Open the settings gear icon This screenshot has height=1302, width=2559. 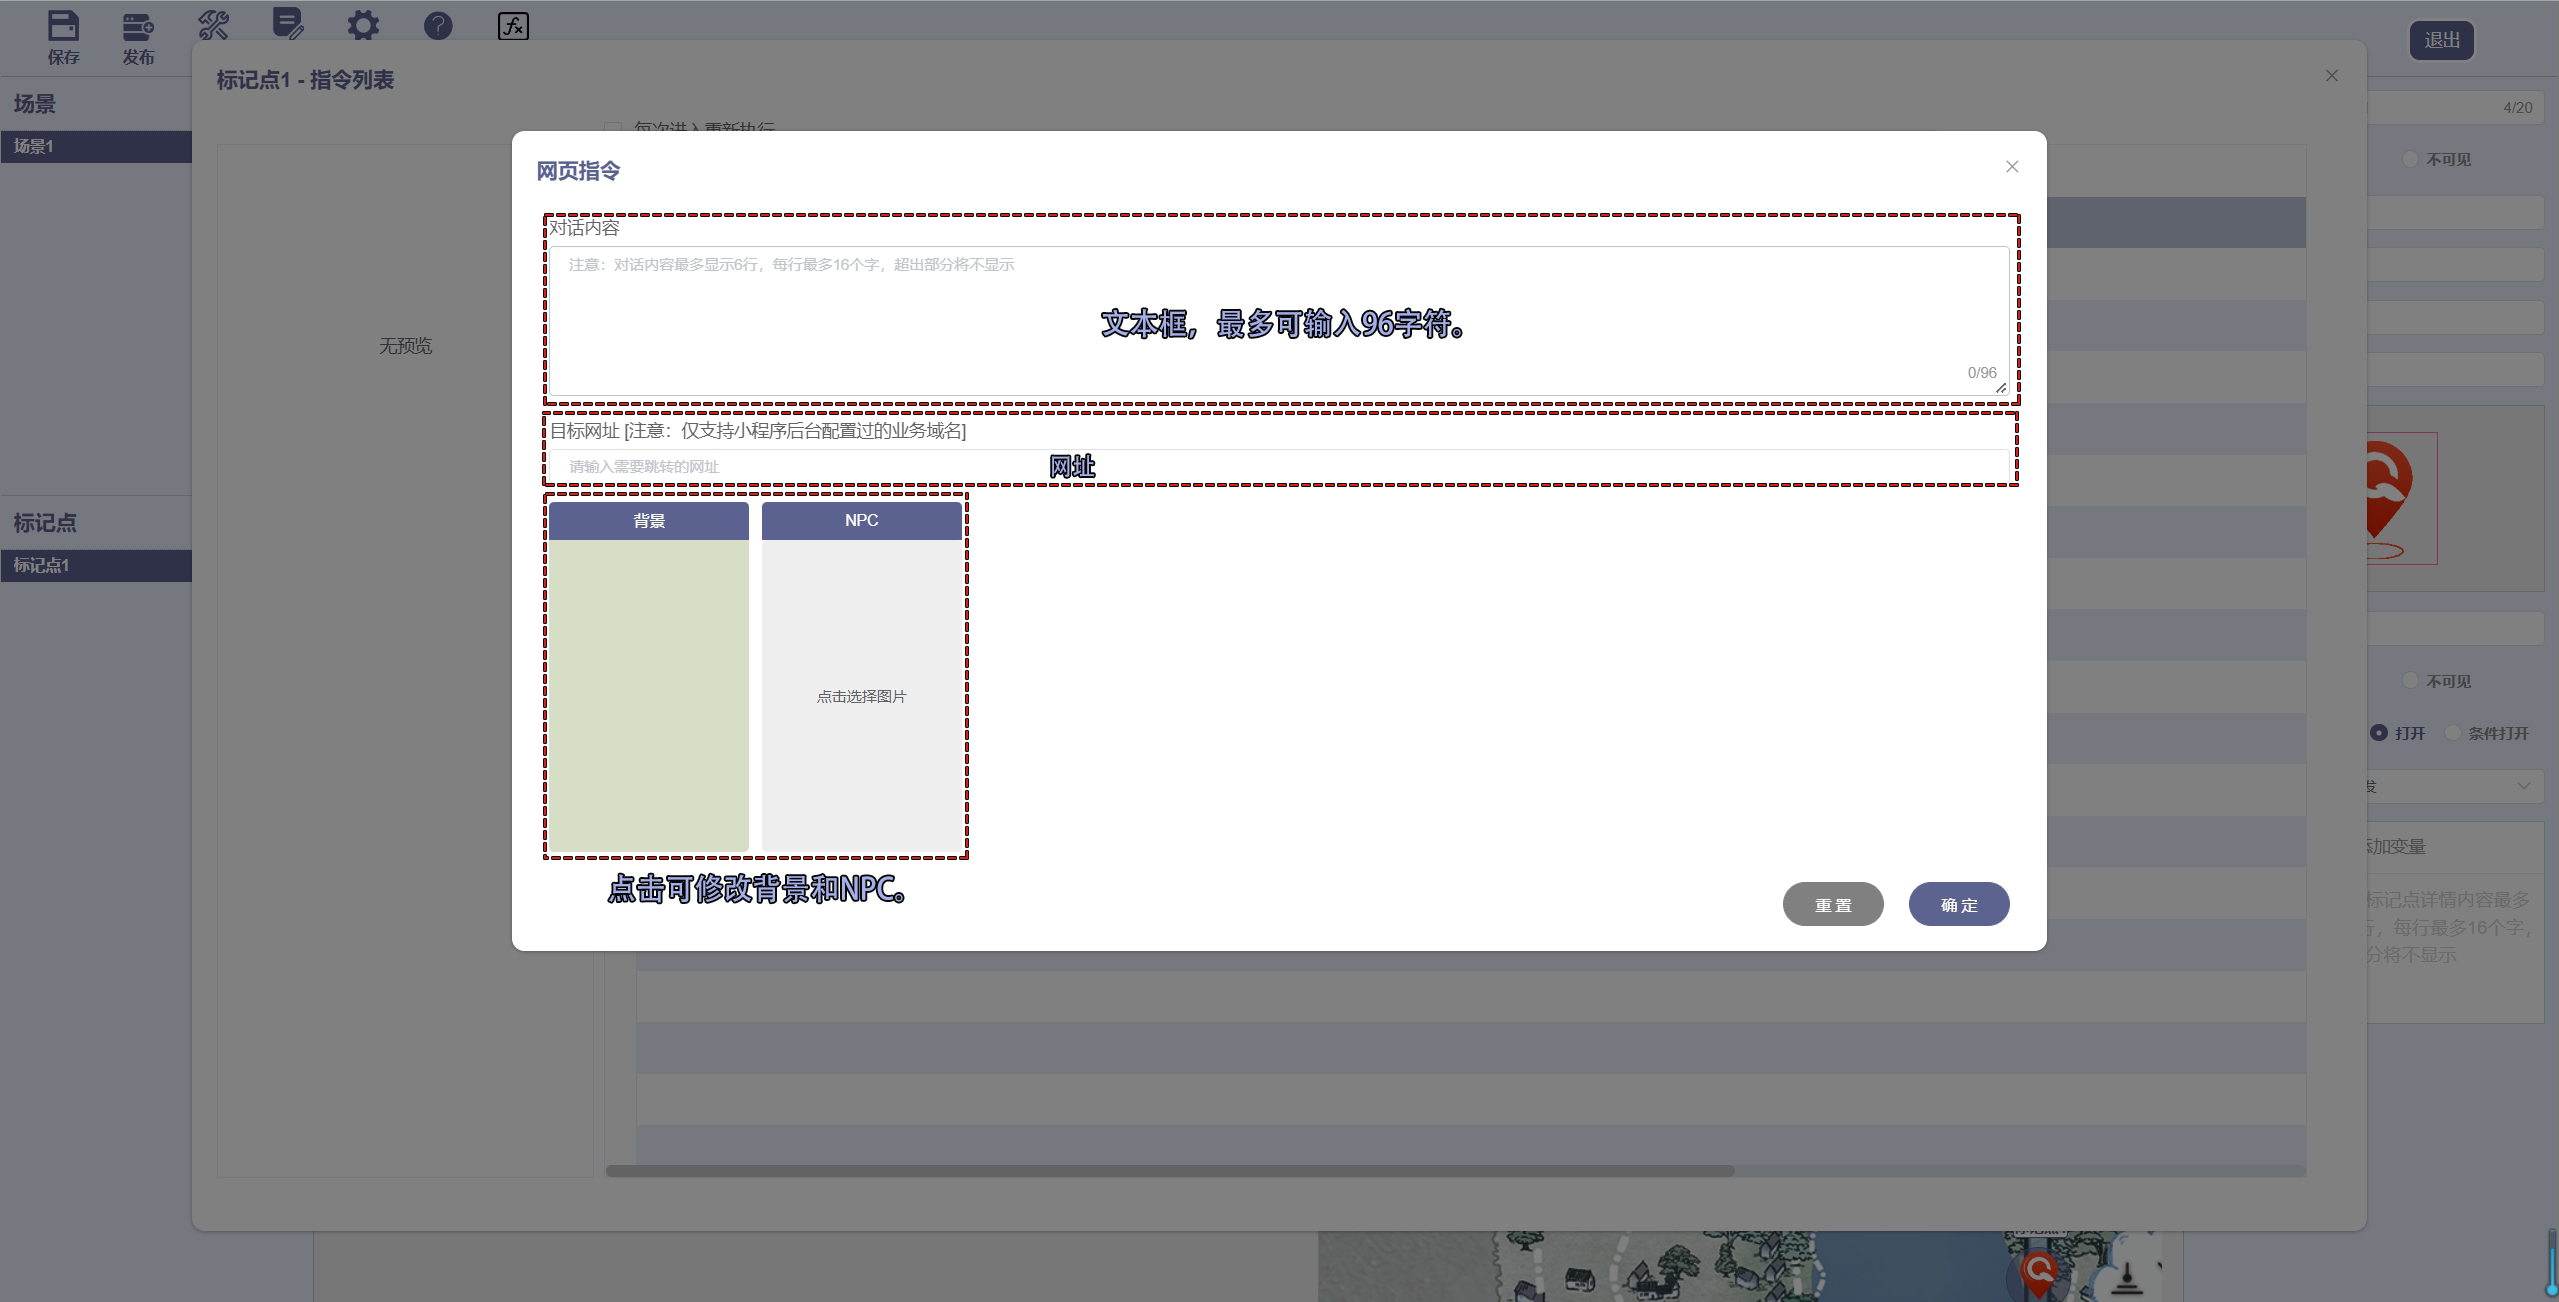coord(363,25)
